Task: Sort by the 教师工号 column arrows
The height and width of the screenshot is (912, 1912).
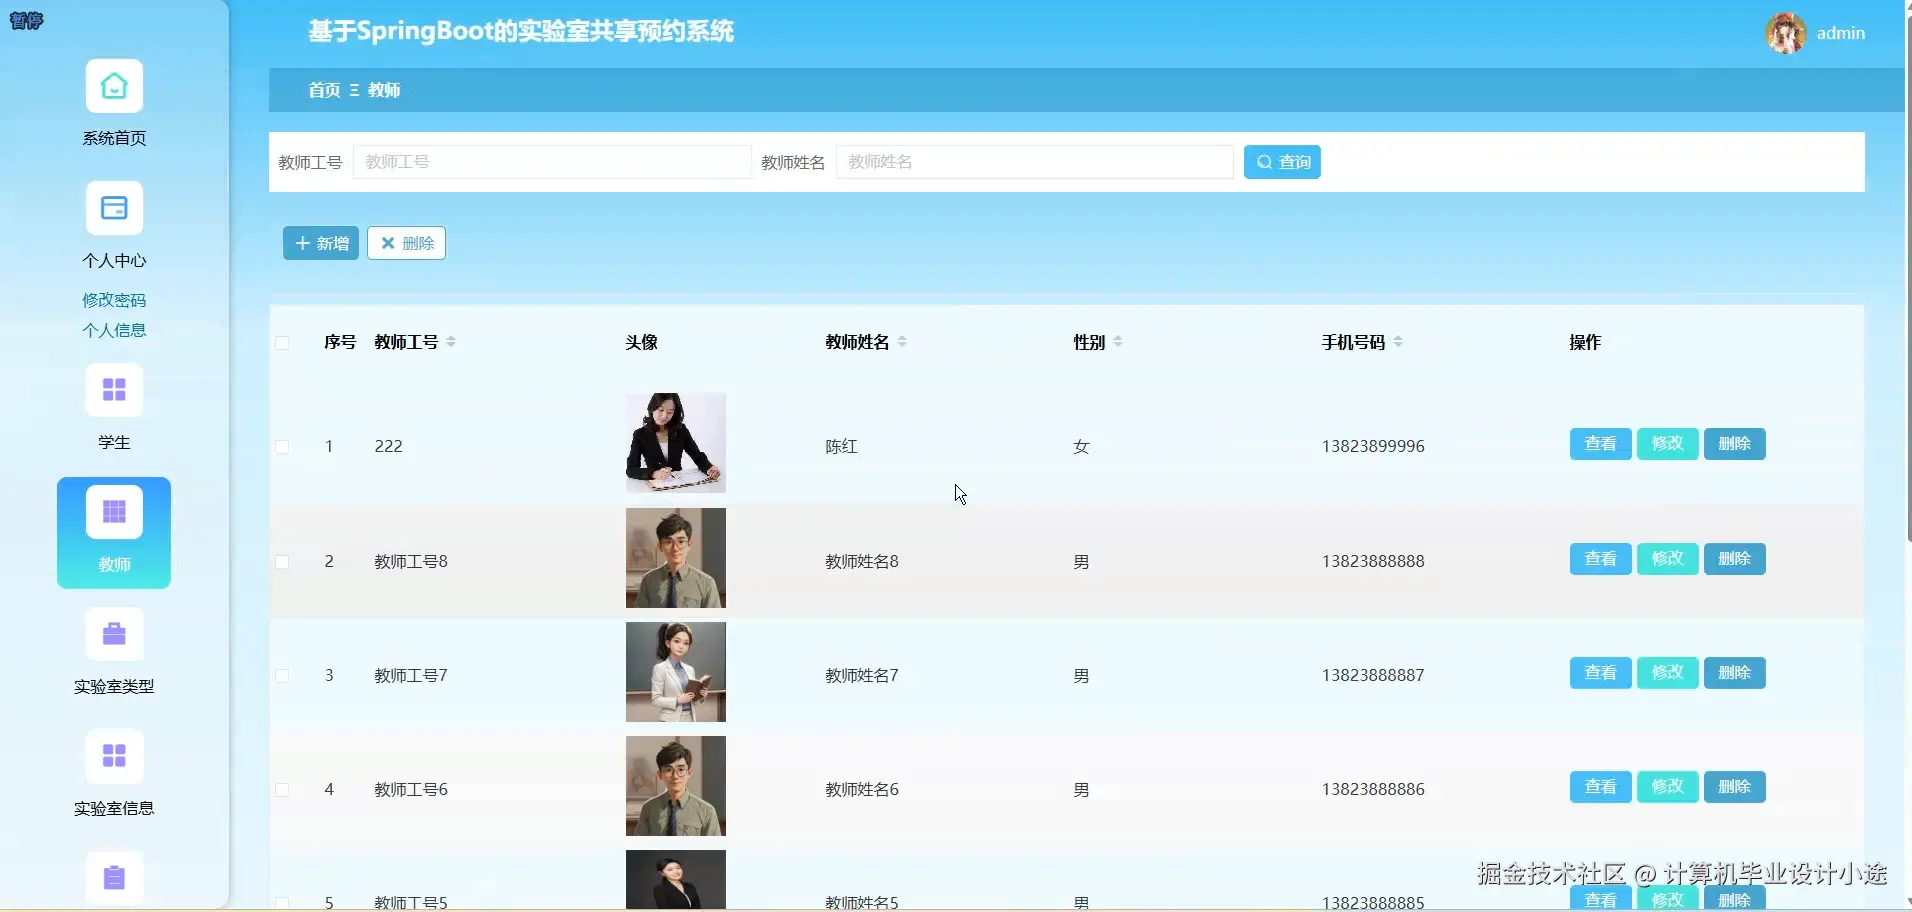Action: click(x=450, y=341)
